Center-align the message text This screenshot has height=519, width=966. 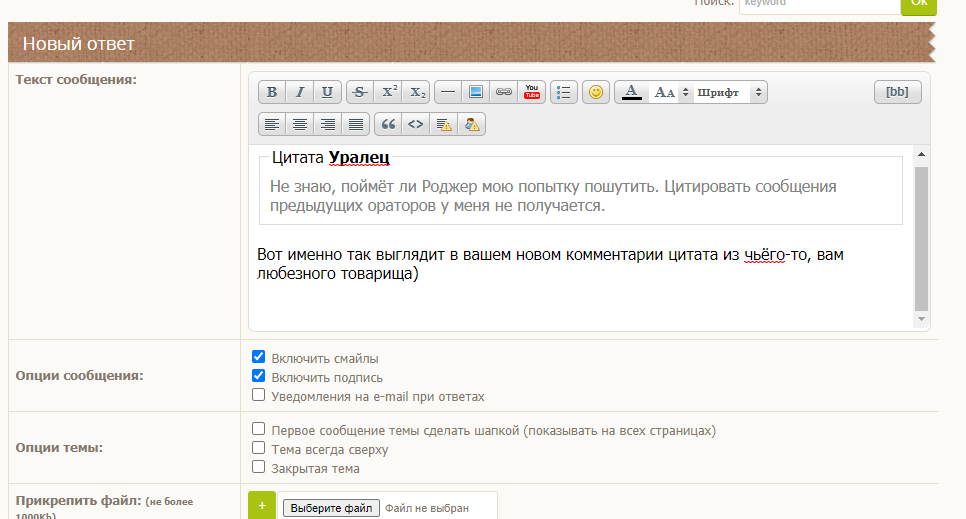(299, 124)
